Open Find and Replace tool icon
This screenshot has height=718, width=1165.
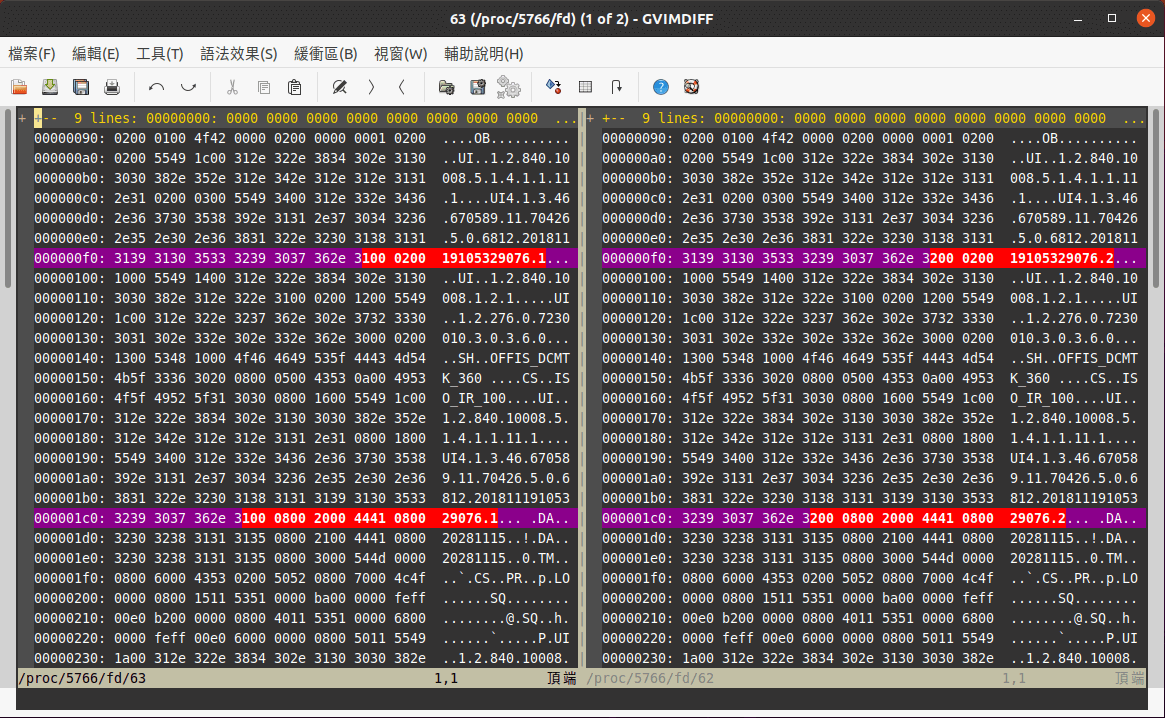[x=340, y=87]
